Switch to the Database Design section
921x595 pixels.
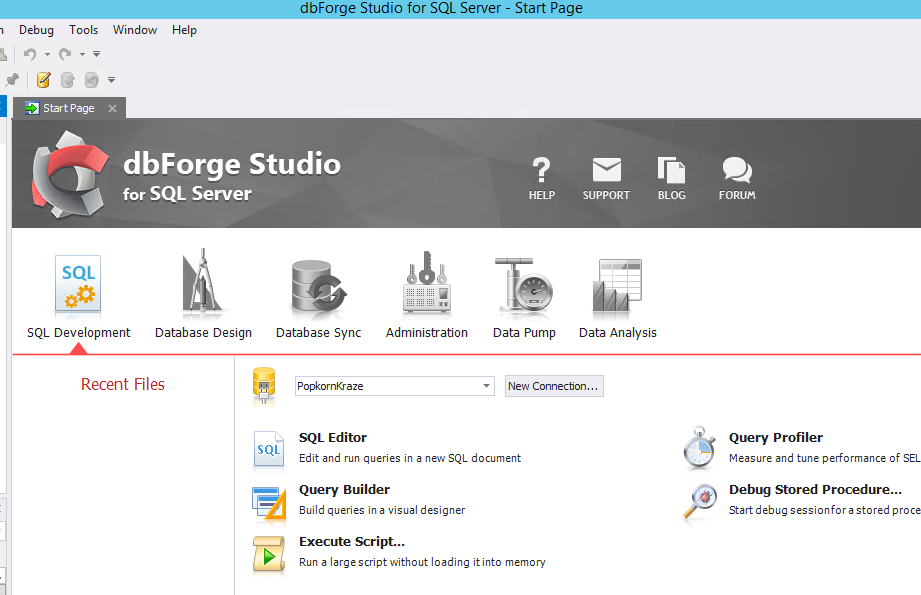tap(203, 296)
